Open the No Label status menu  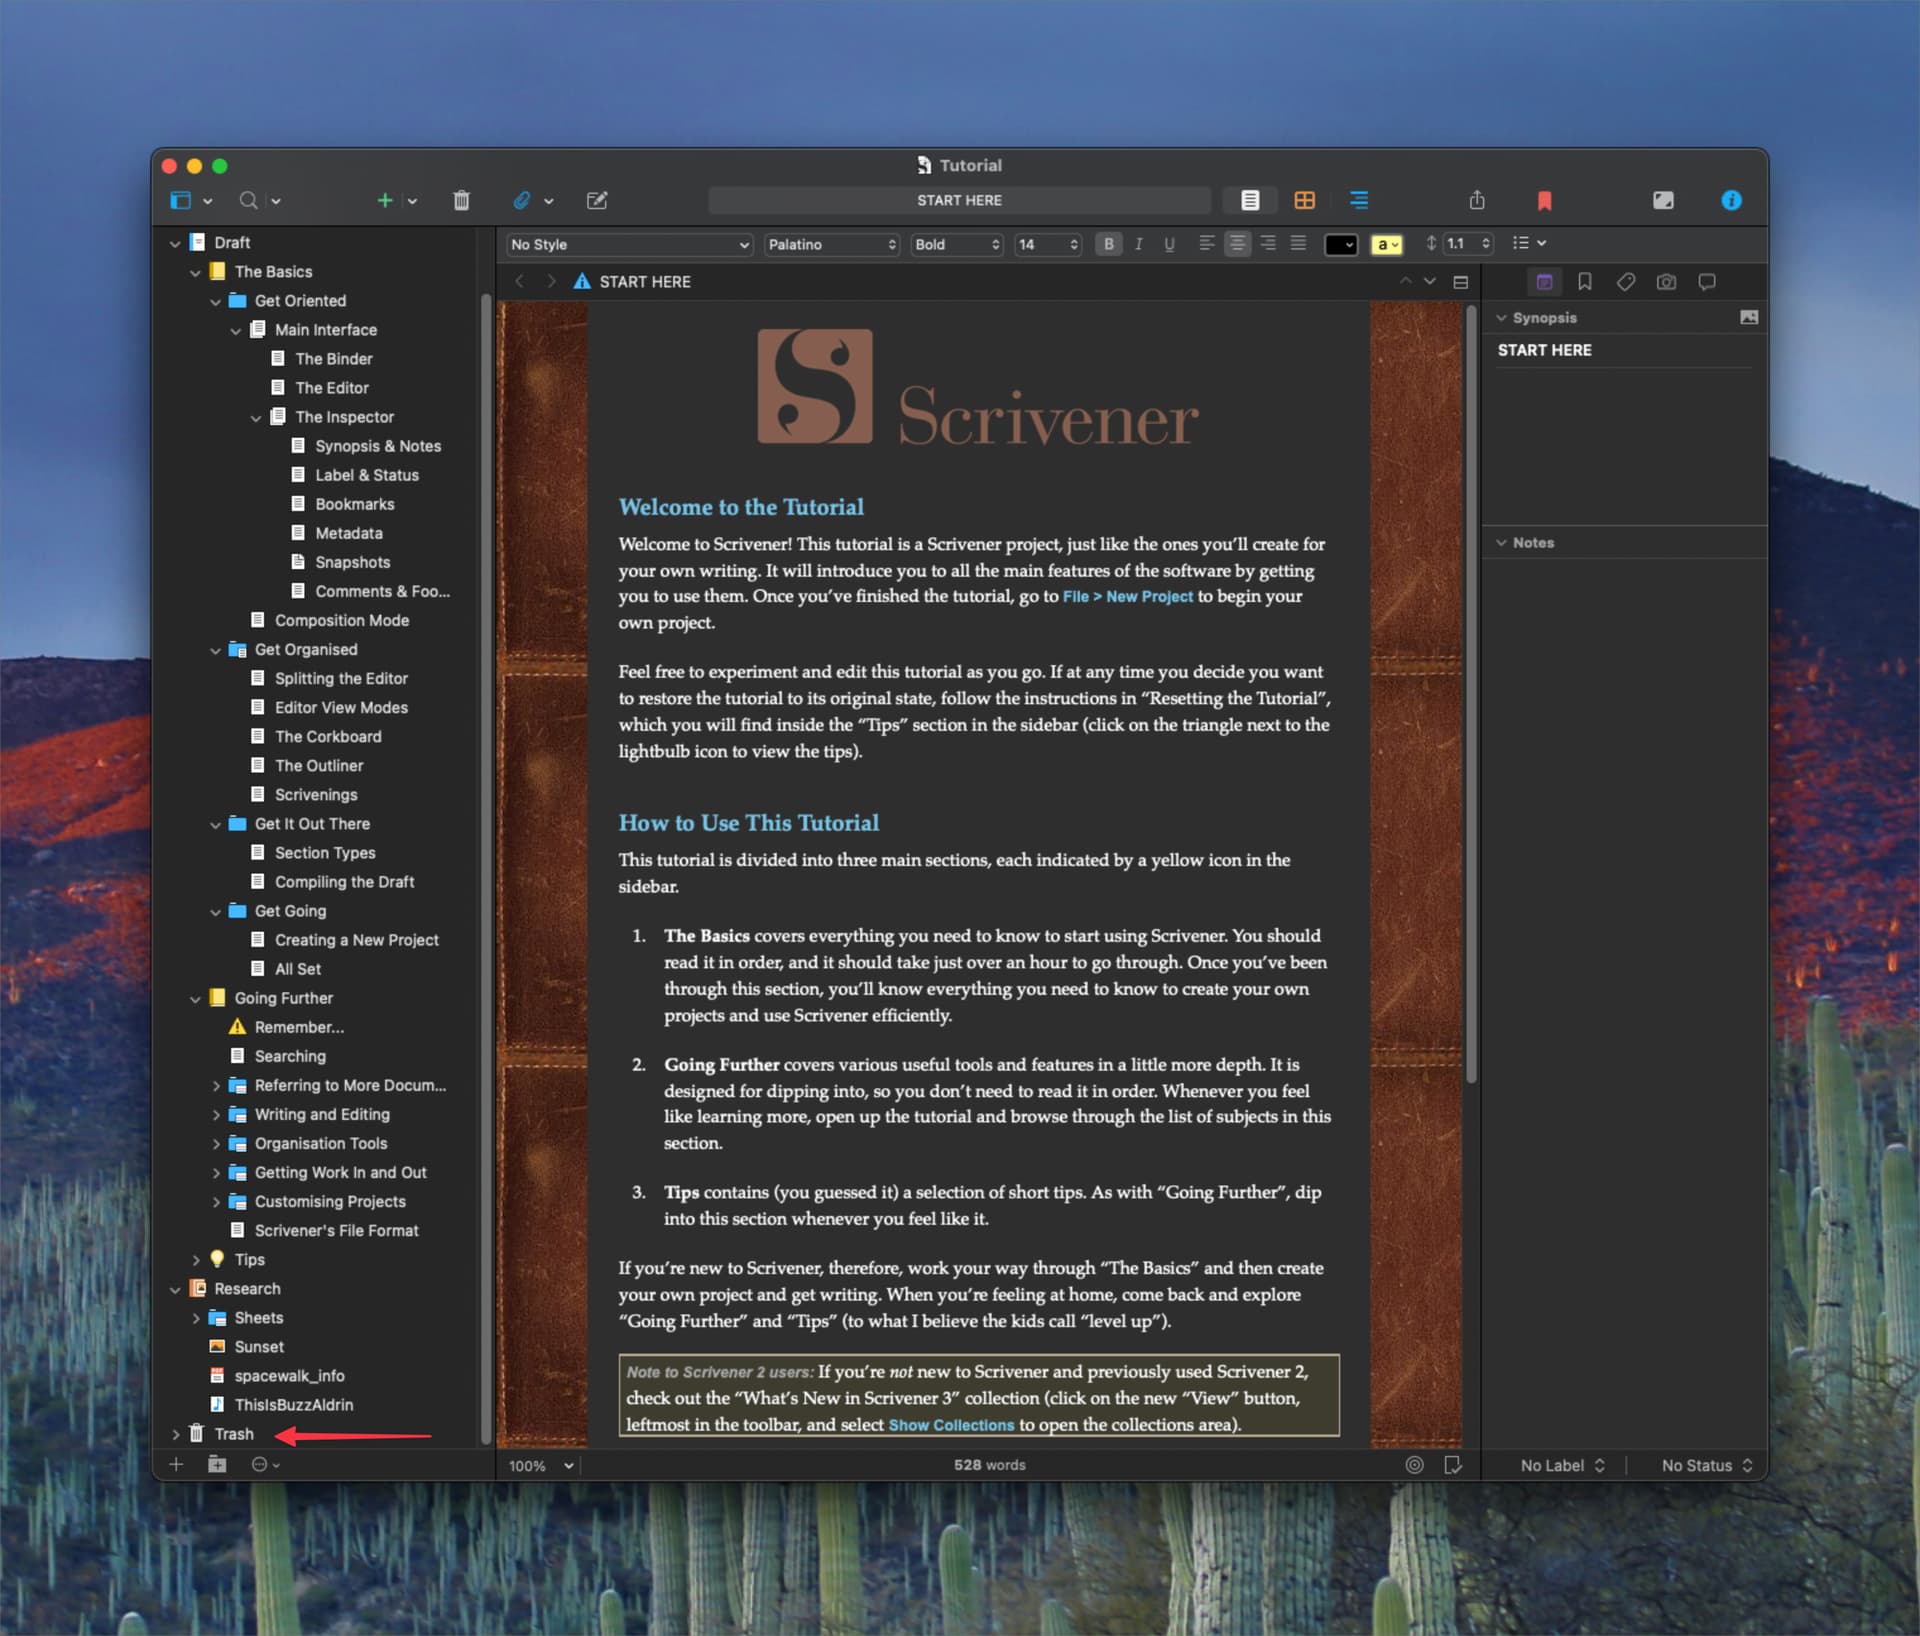1560,1464
